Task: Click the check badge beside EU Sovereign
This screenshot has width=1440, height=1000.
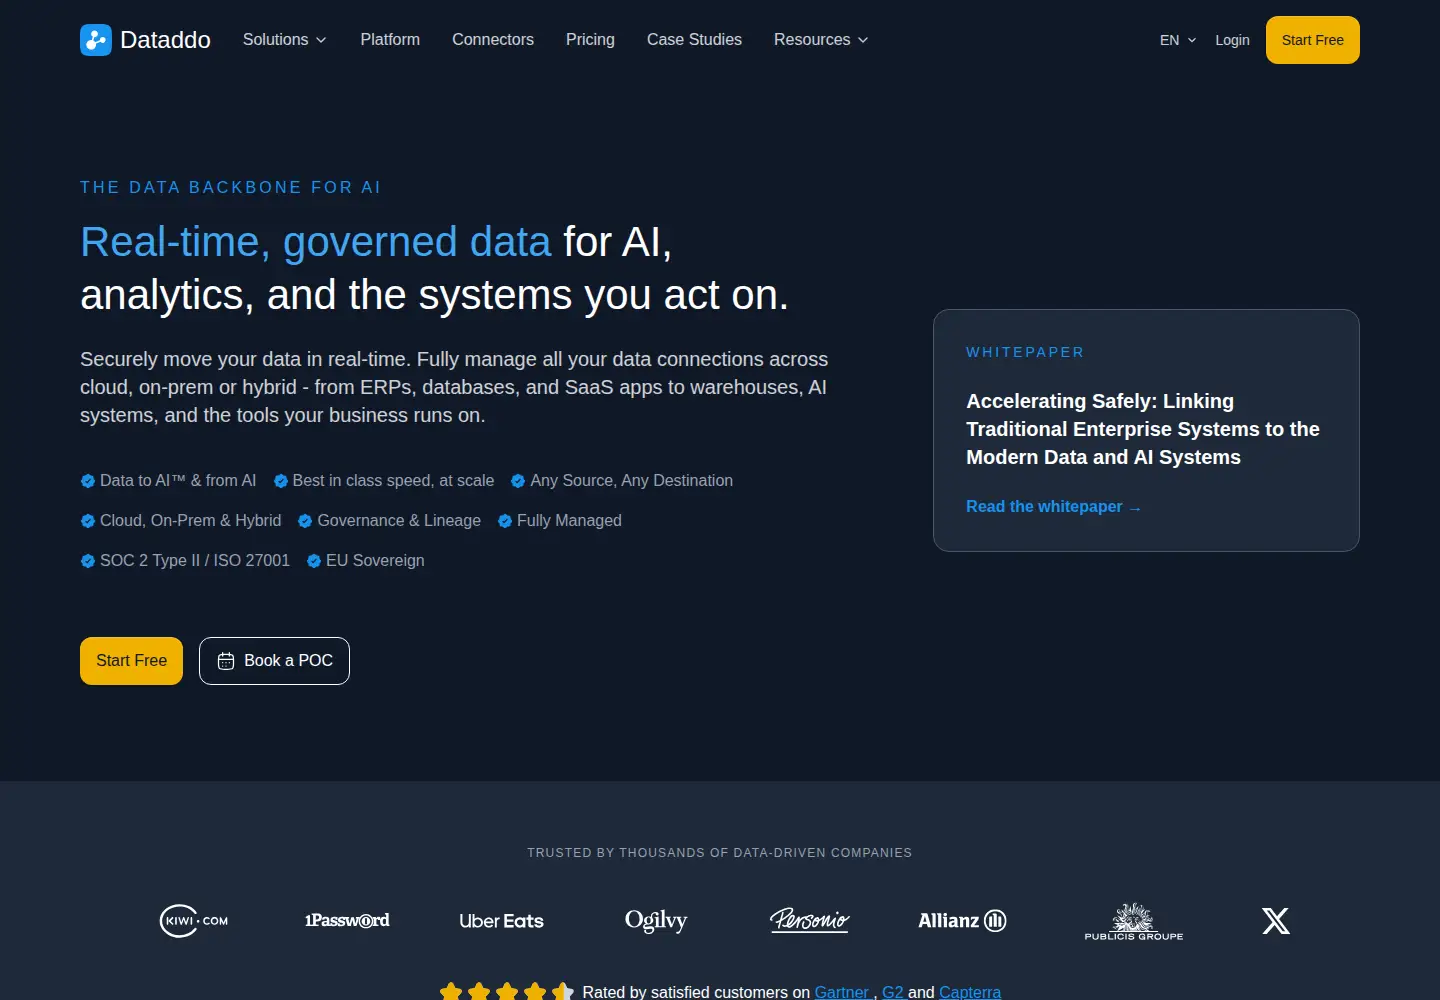Action: tap(314, 561)
